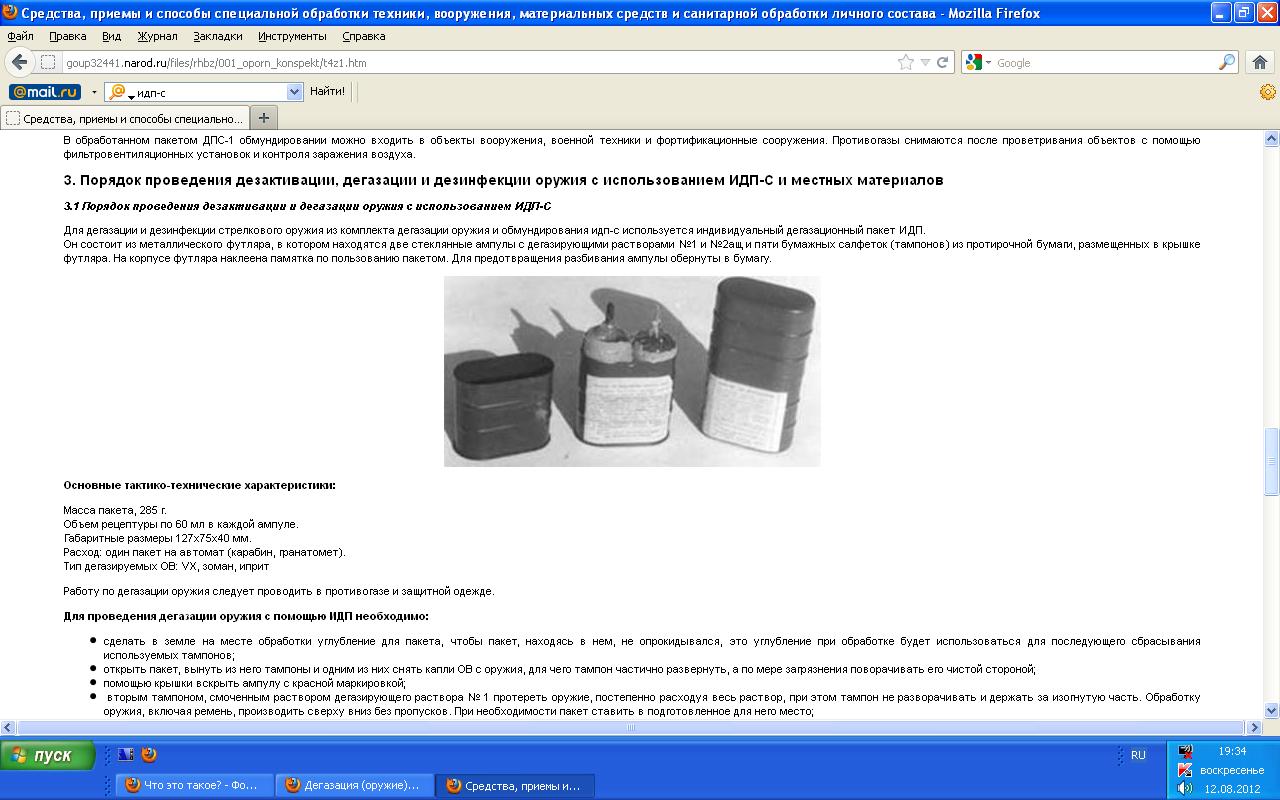The width and height of the screenshot is (1280, 800).
Task: Expand the Mail.ru search box dropdown
Action: coord(294,92)
